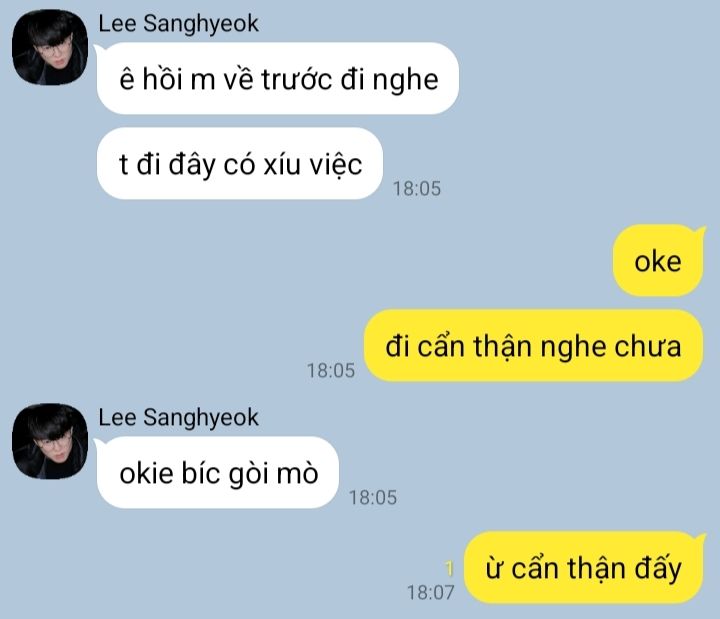Select the message 'ừ cẩn thận đấy'

pyautogui.click(x=584, y=568)
